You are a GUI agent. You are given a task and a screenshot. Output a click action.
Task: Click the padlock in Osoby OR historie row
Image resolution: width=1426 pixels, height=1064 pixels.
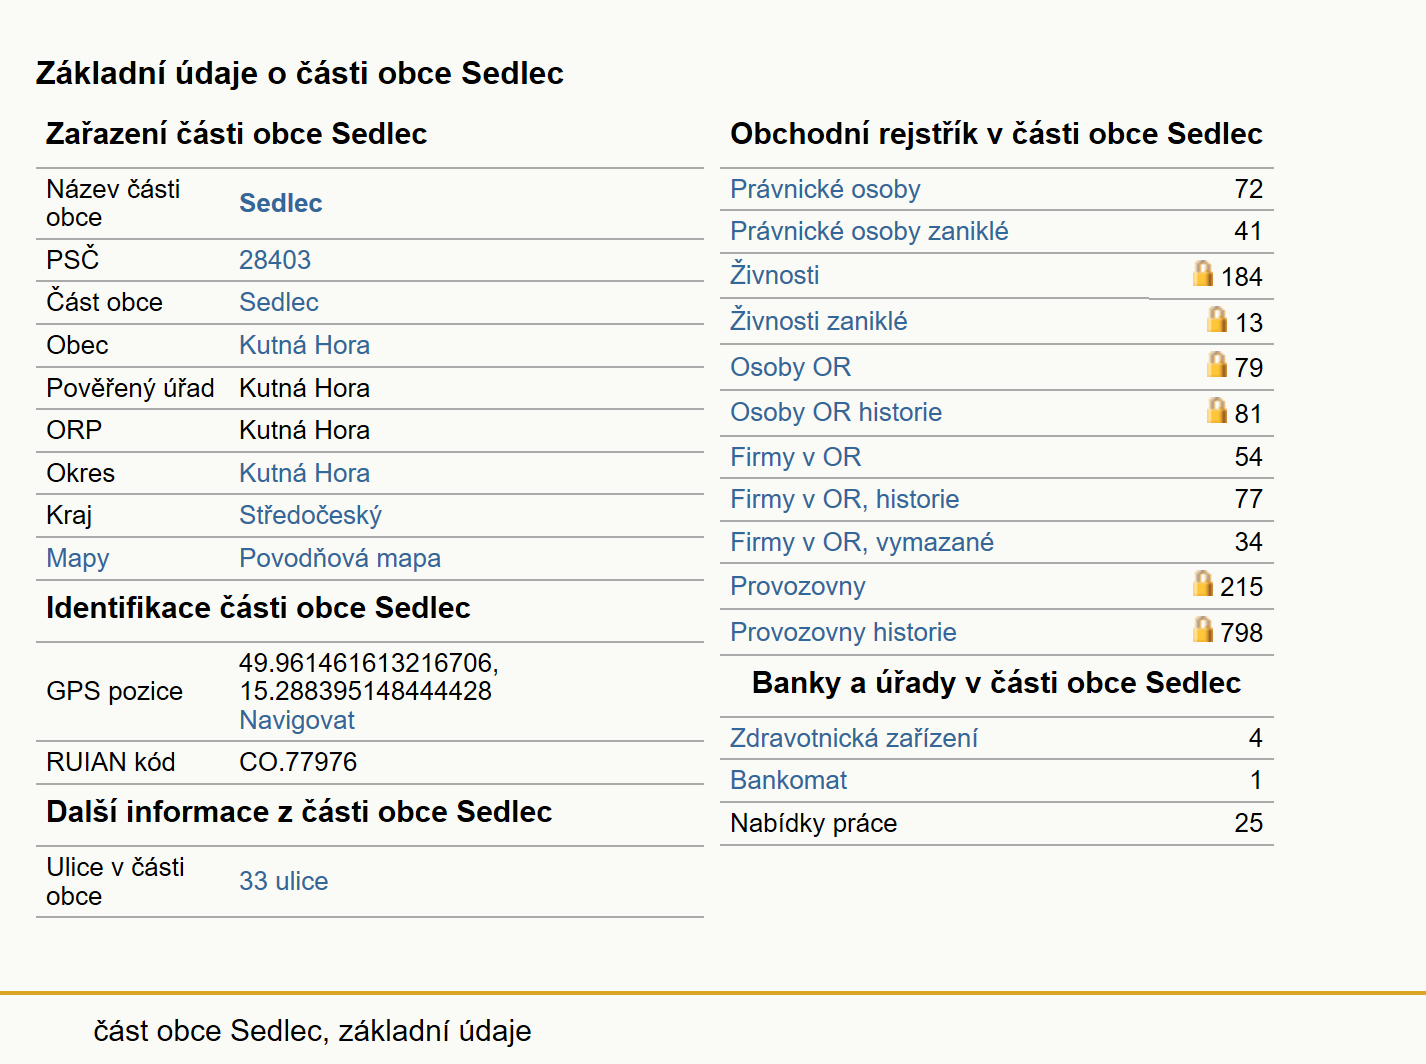click(x=1217, y=410)
